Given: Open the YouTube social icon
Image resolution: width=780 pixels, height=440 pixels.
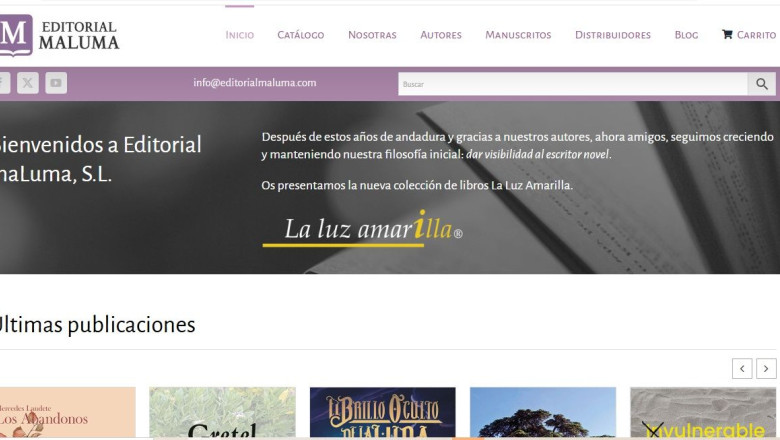Looking at the screenshot, I should click(x=56, y=83).
